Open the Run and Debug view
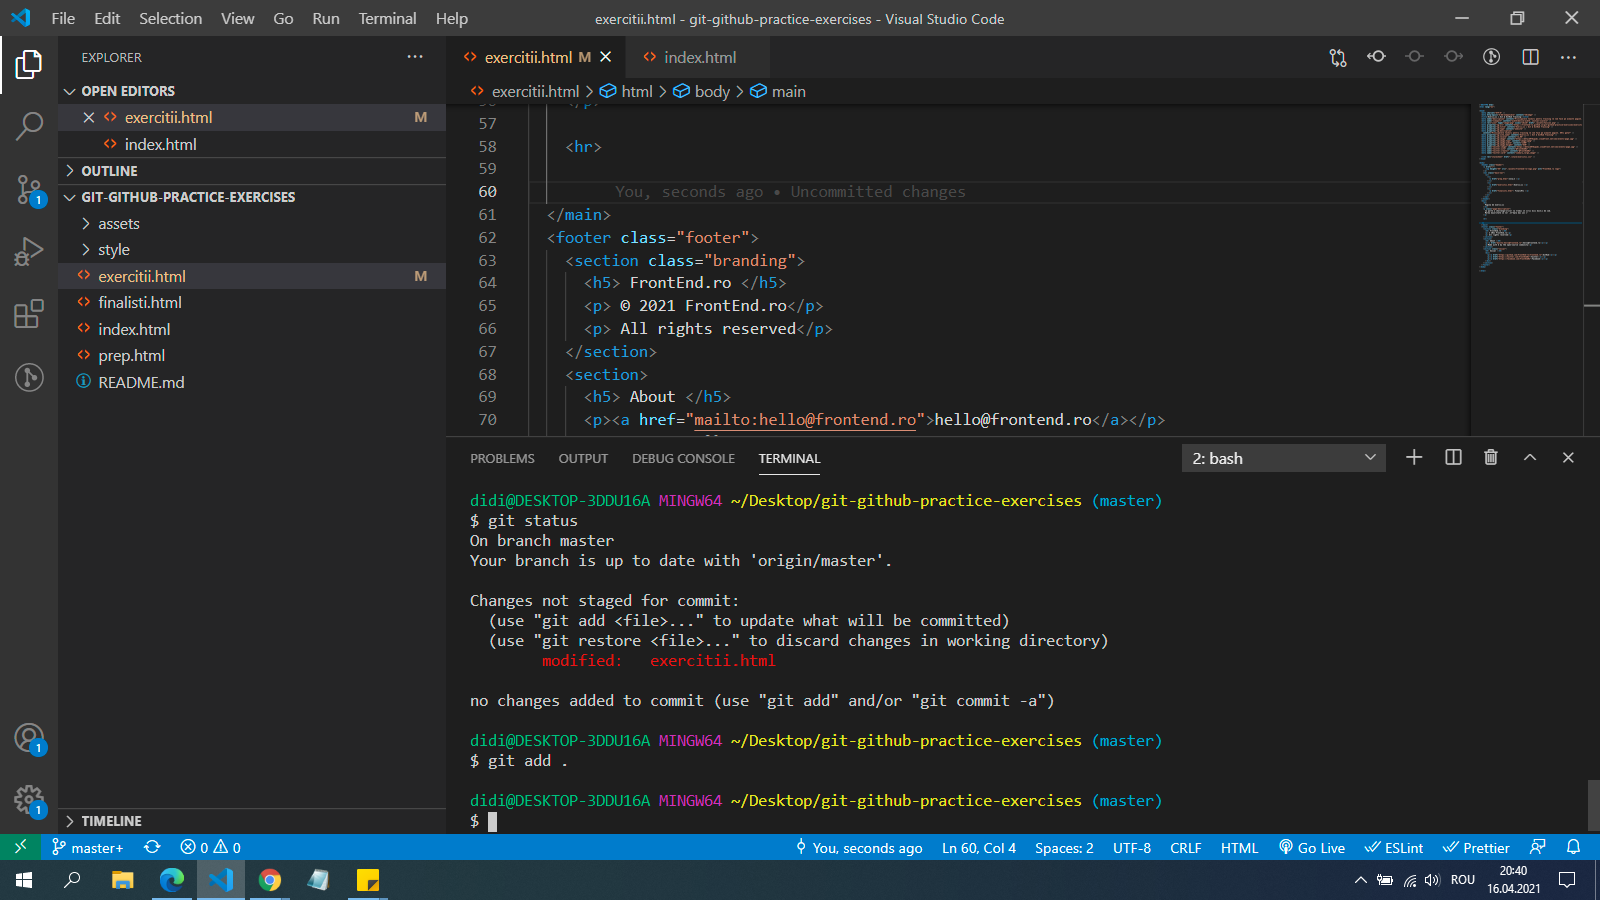Viewport: 1600px width, 900px height. click(29, 251)
